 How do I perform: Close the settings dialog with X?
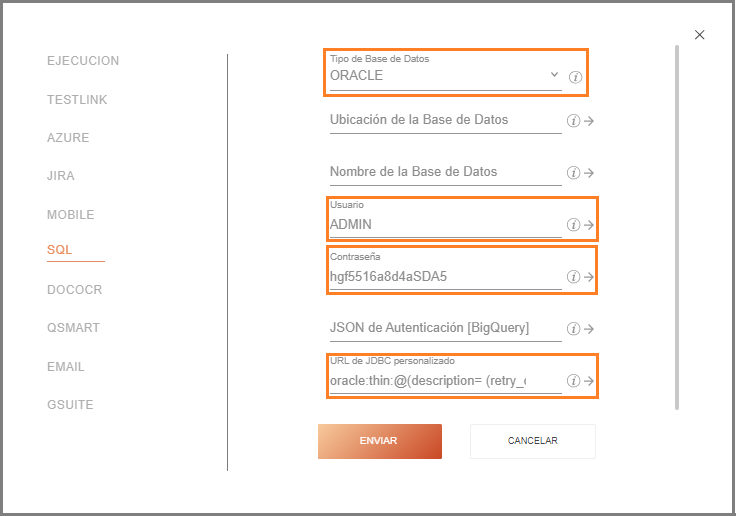(x=699, y=35)
